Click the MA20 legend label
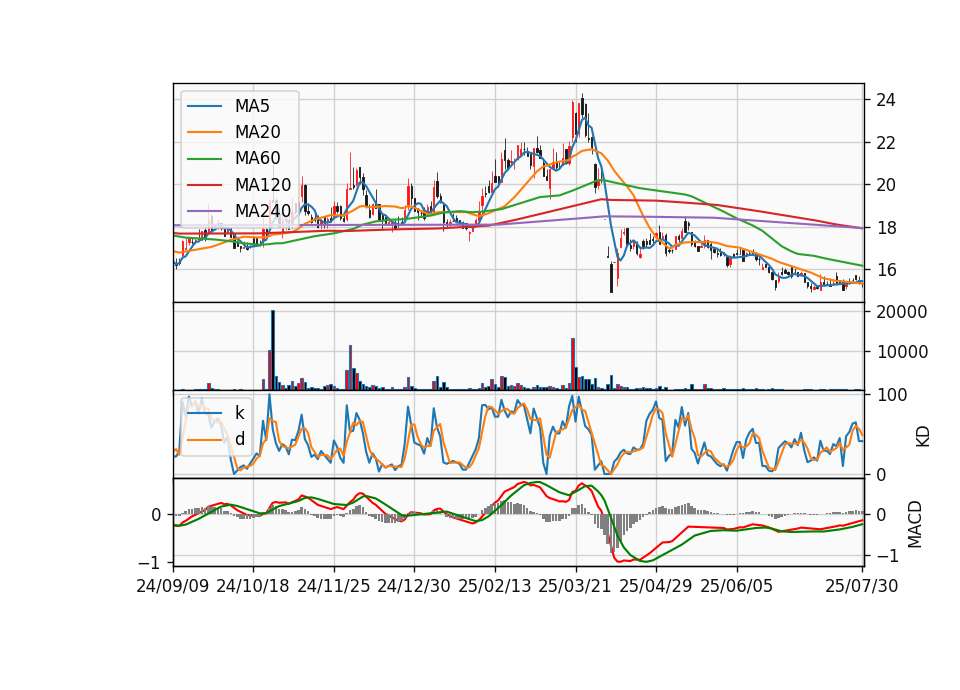 257,132
